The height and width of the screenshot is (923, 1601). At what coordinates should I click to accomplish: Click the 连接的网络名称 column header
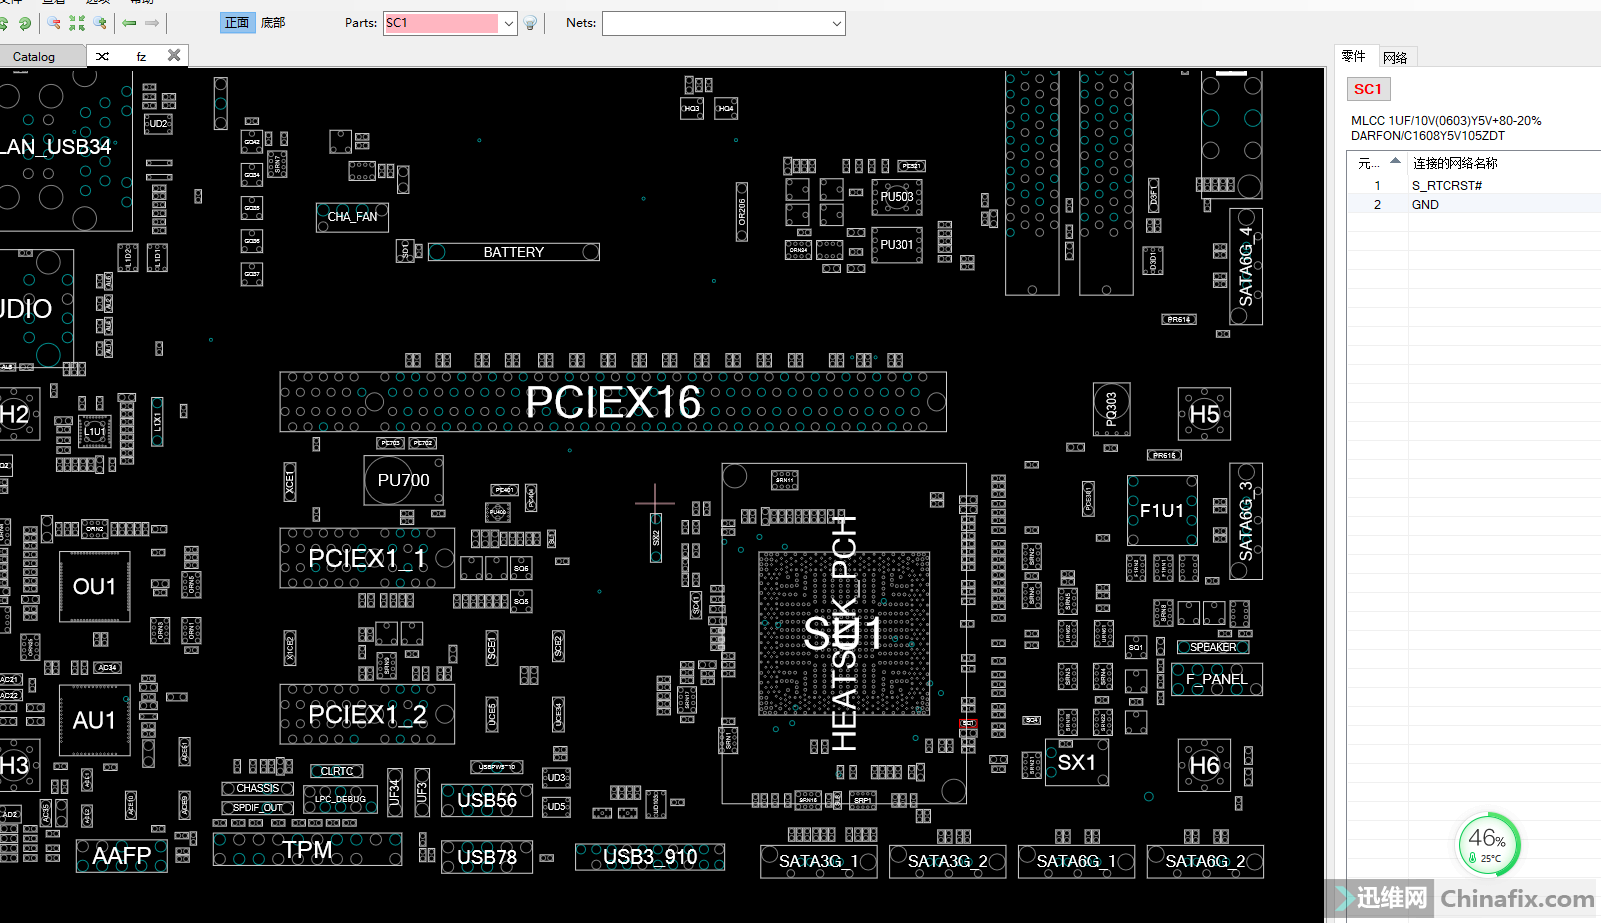tap(1455, 163)
